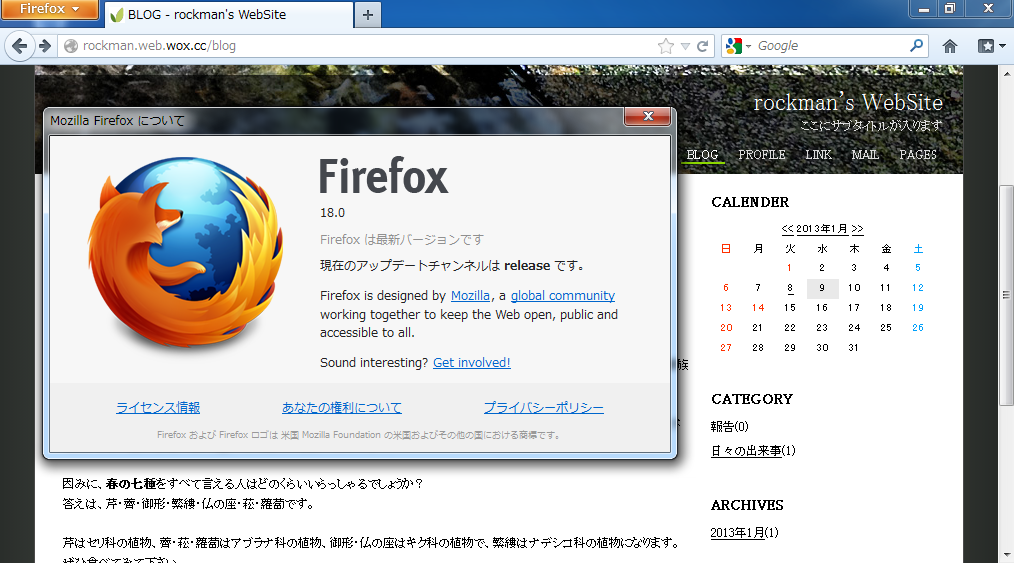
Task: Open the PROFILE menu item
Action: [761, 155]
